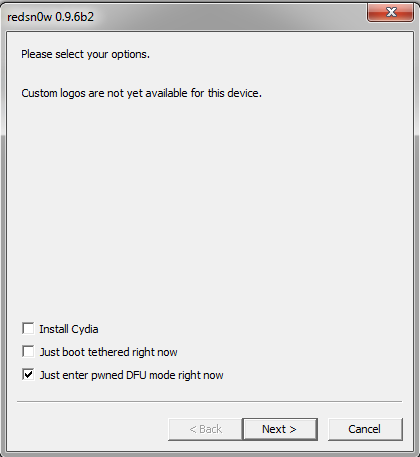
Task: Click the checkmark in the pwned DFU box
Action: (x=28, y=374)
